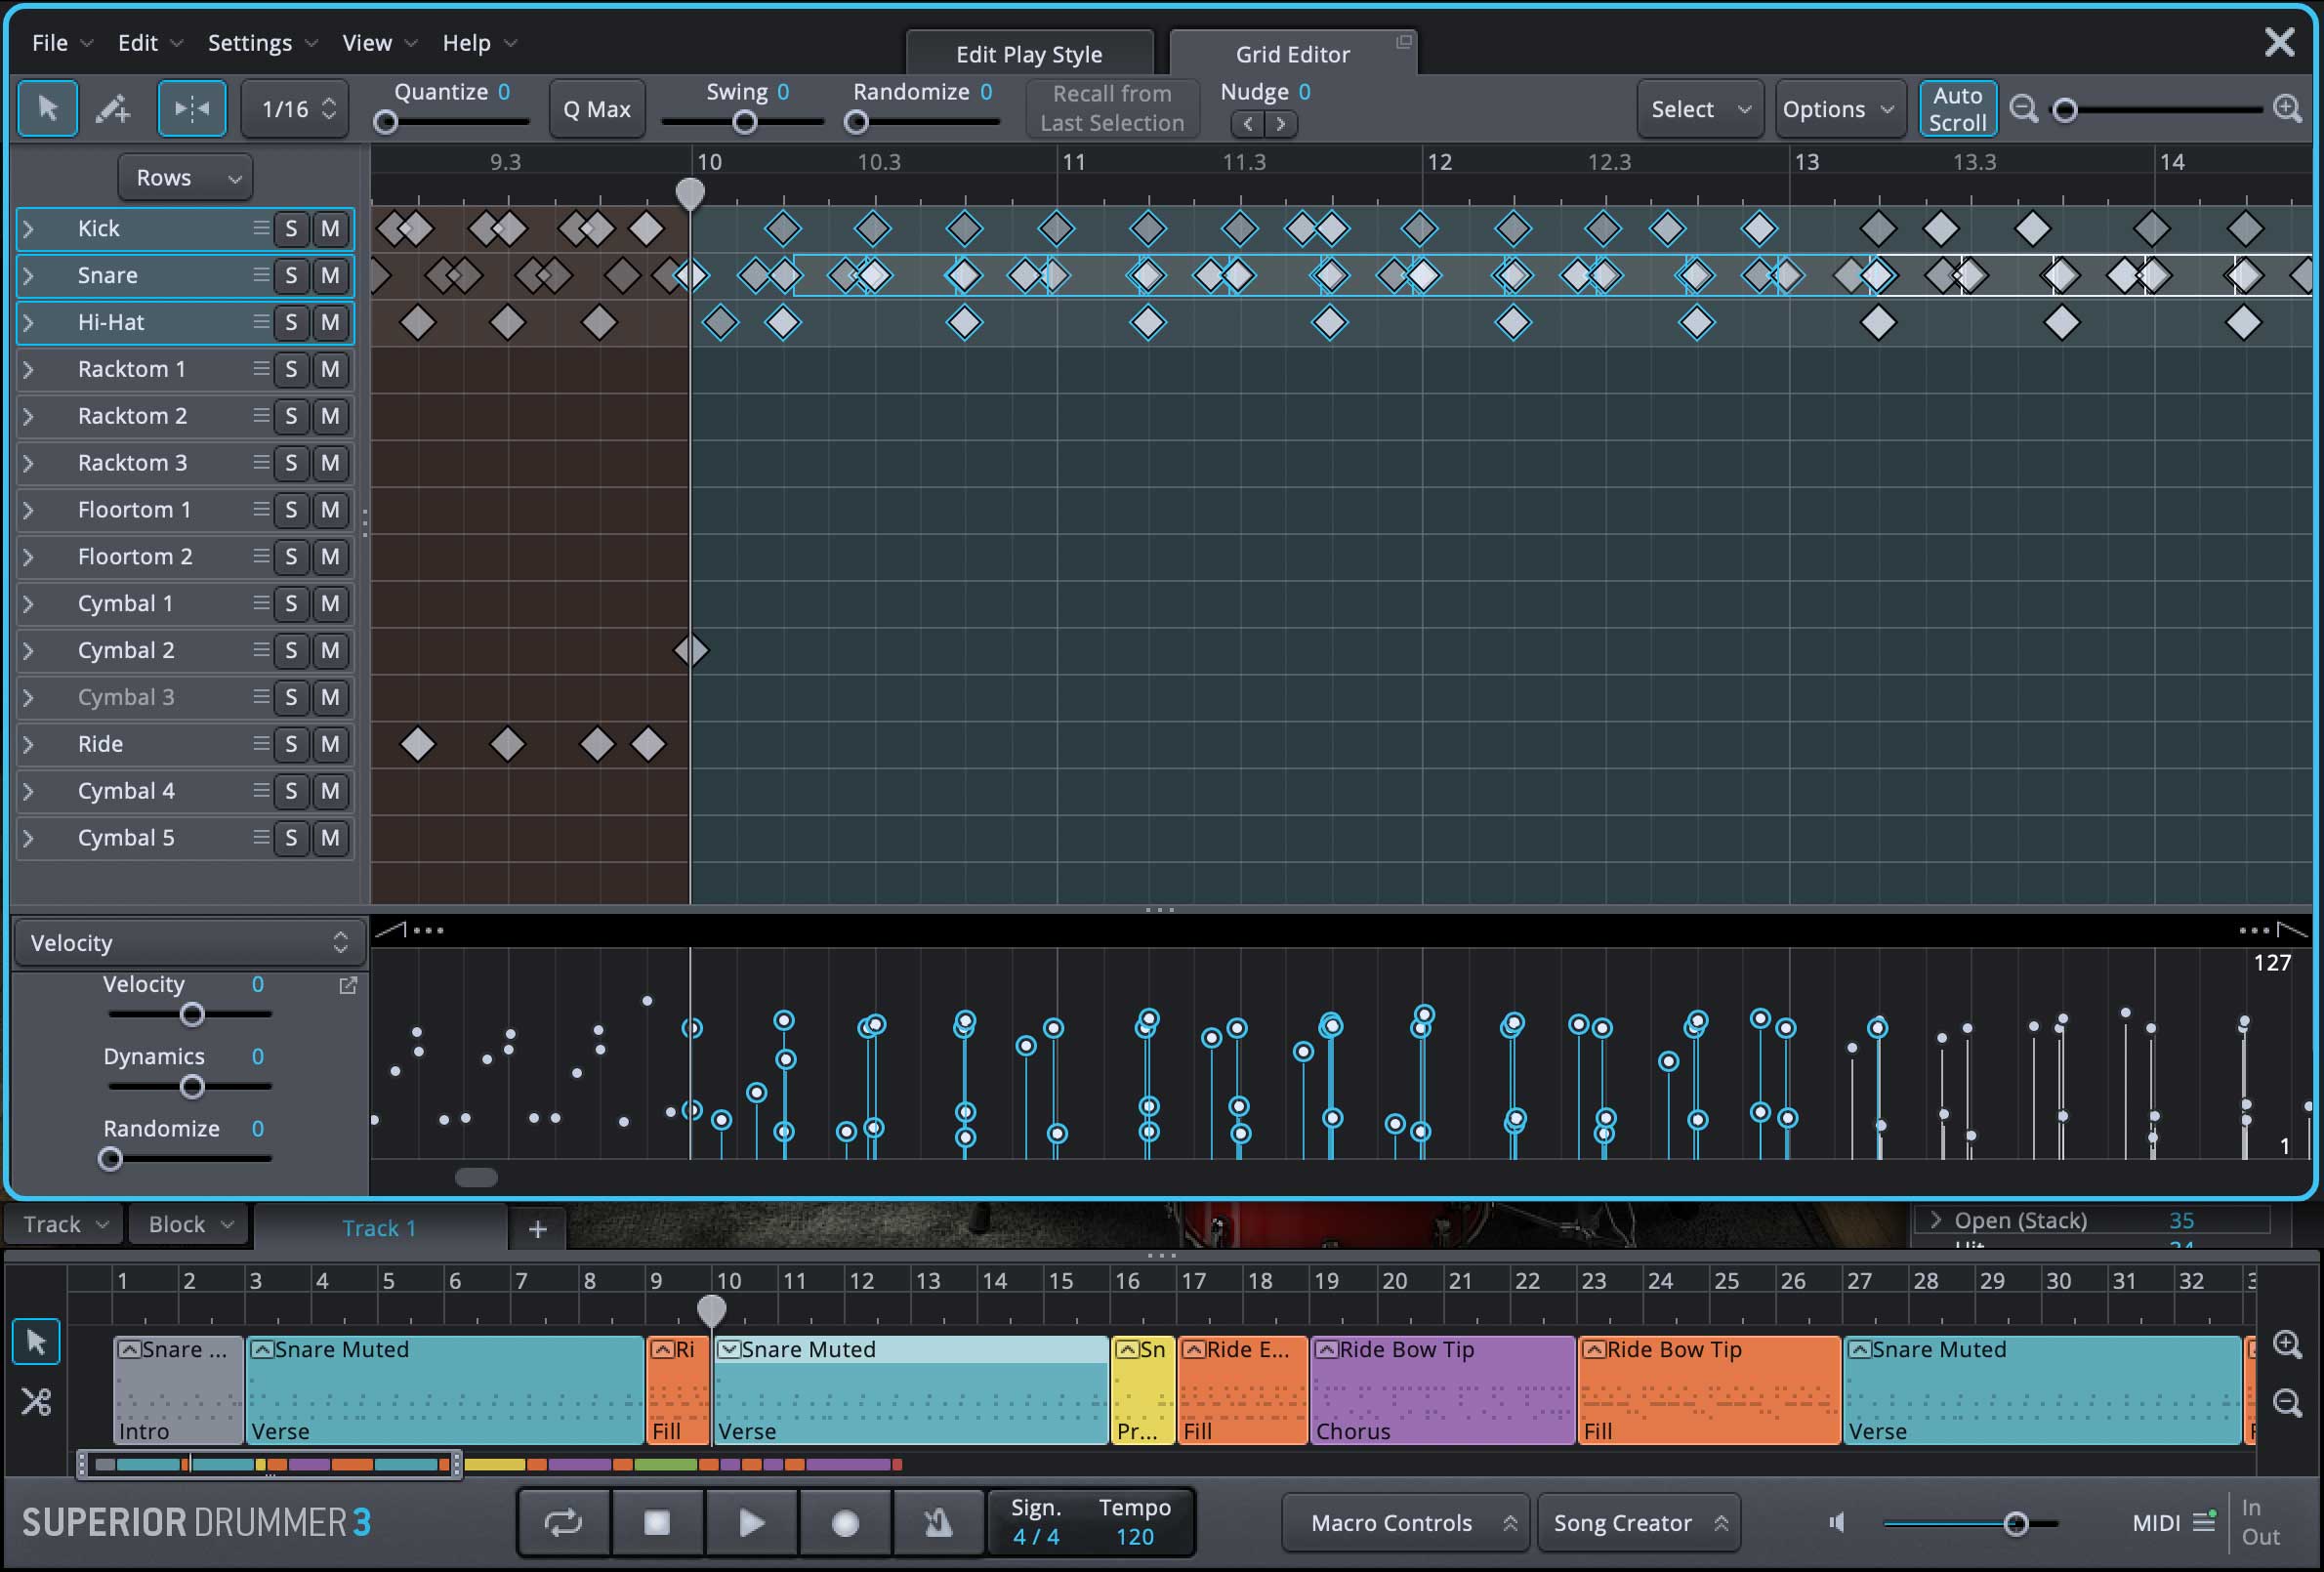Click the zoom-in magnifier in Grid Editor toolbar

(x=2287, y=108)
